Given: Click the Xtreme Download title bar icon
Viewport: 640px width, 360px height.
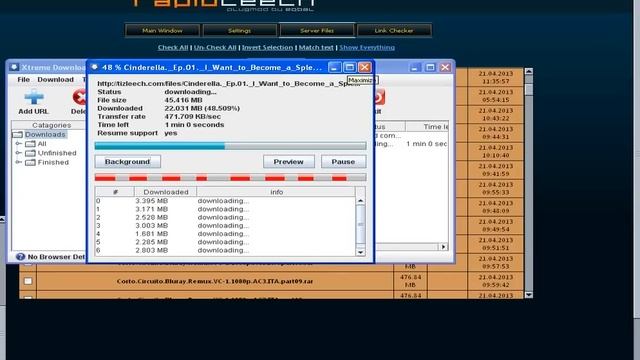Looking at the screenshot, I should (x=14, y=67).
